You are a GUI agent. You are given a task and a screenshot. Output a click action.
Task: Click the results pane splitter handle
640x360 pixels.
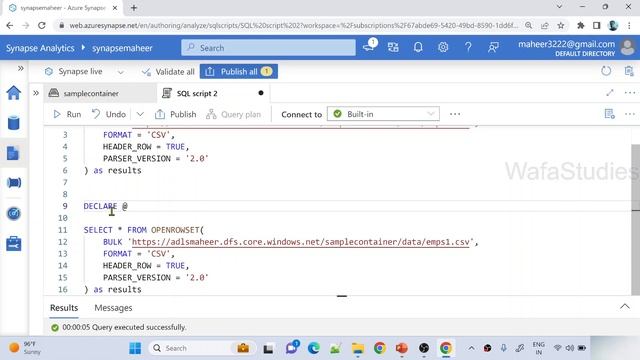click(342, 296)
